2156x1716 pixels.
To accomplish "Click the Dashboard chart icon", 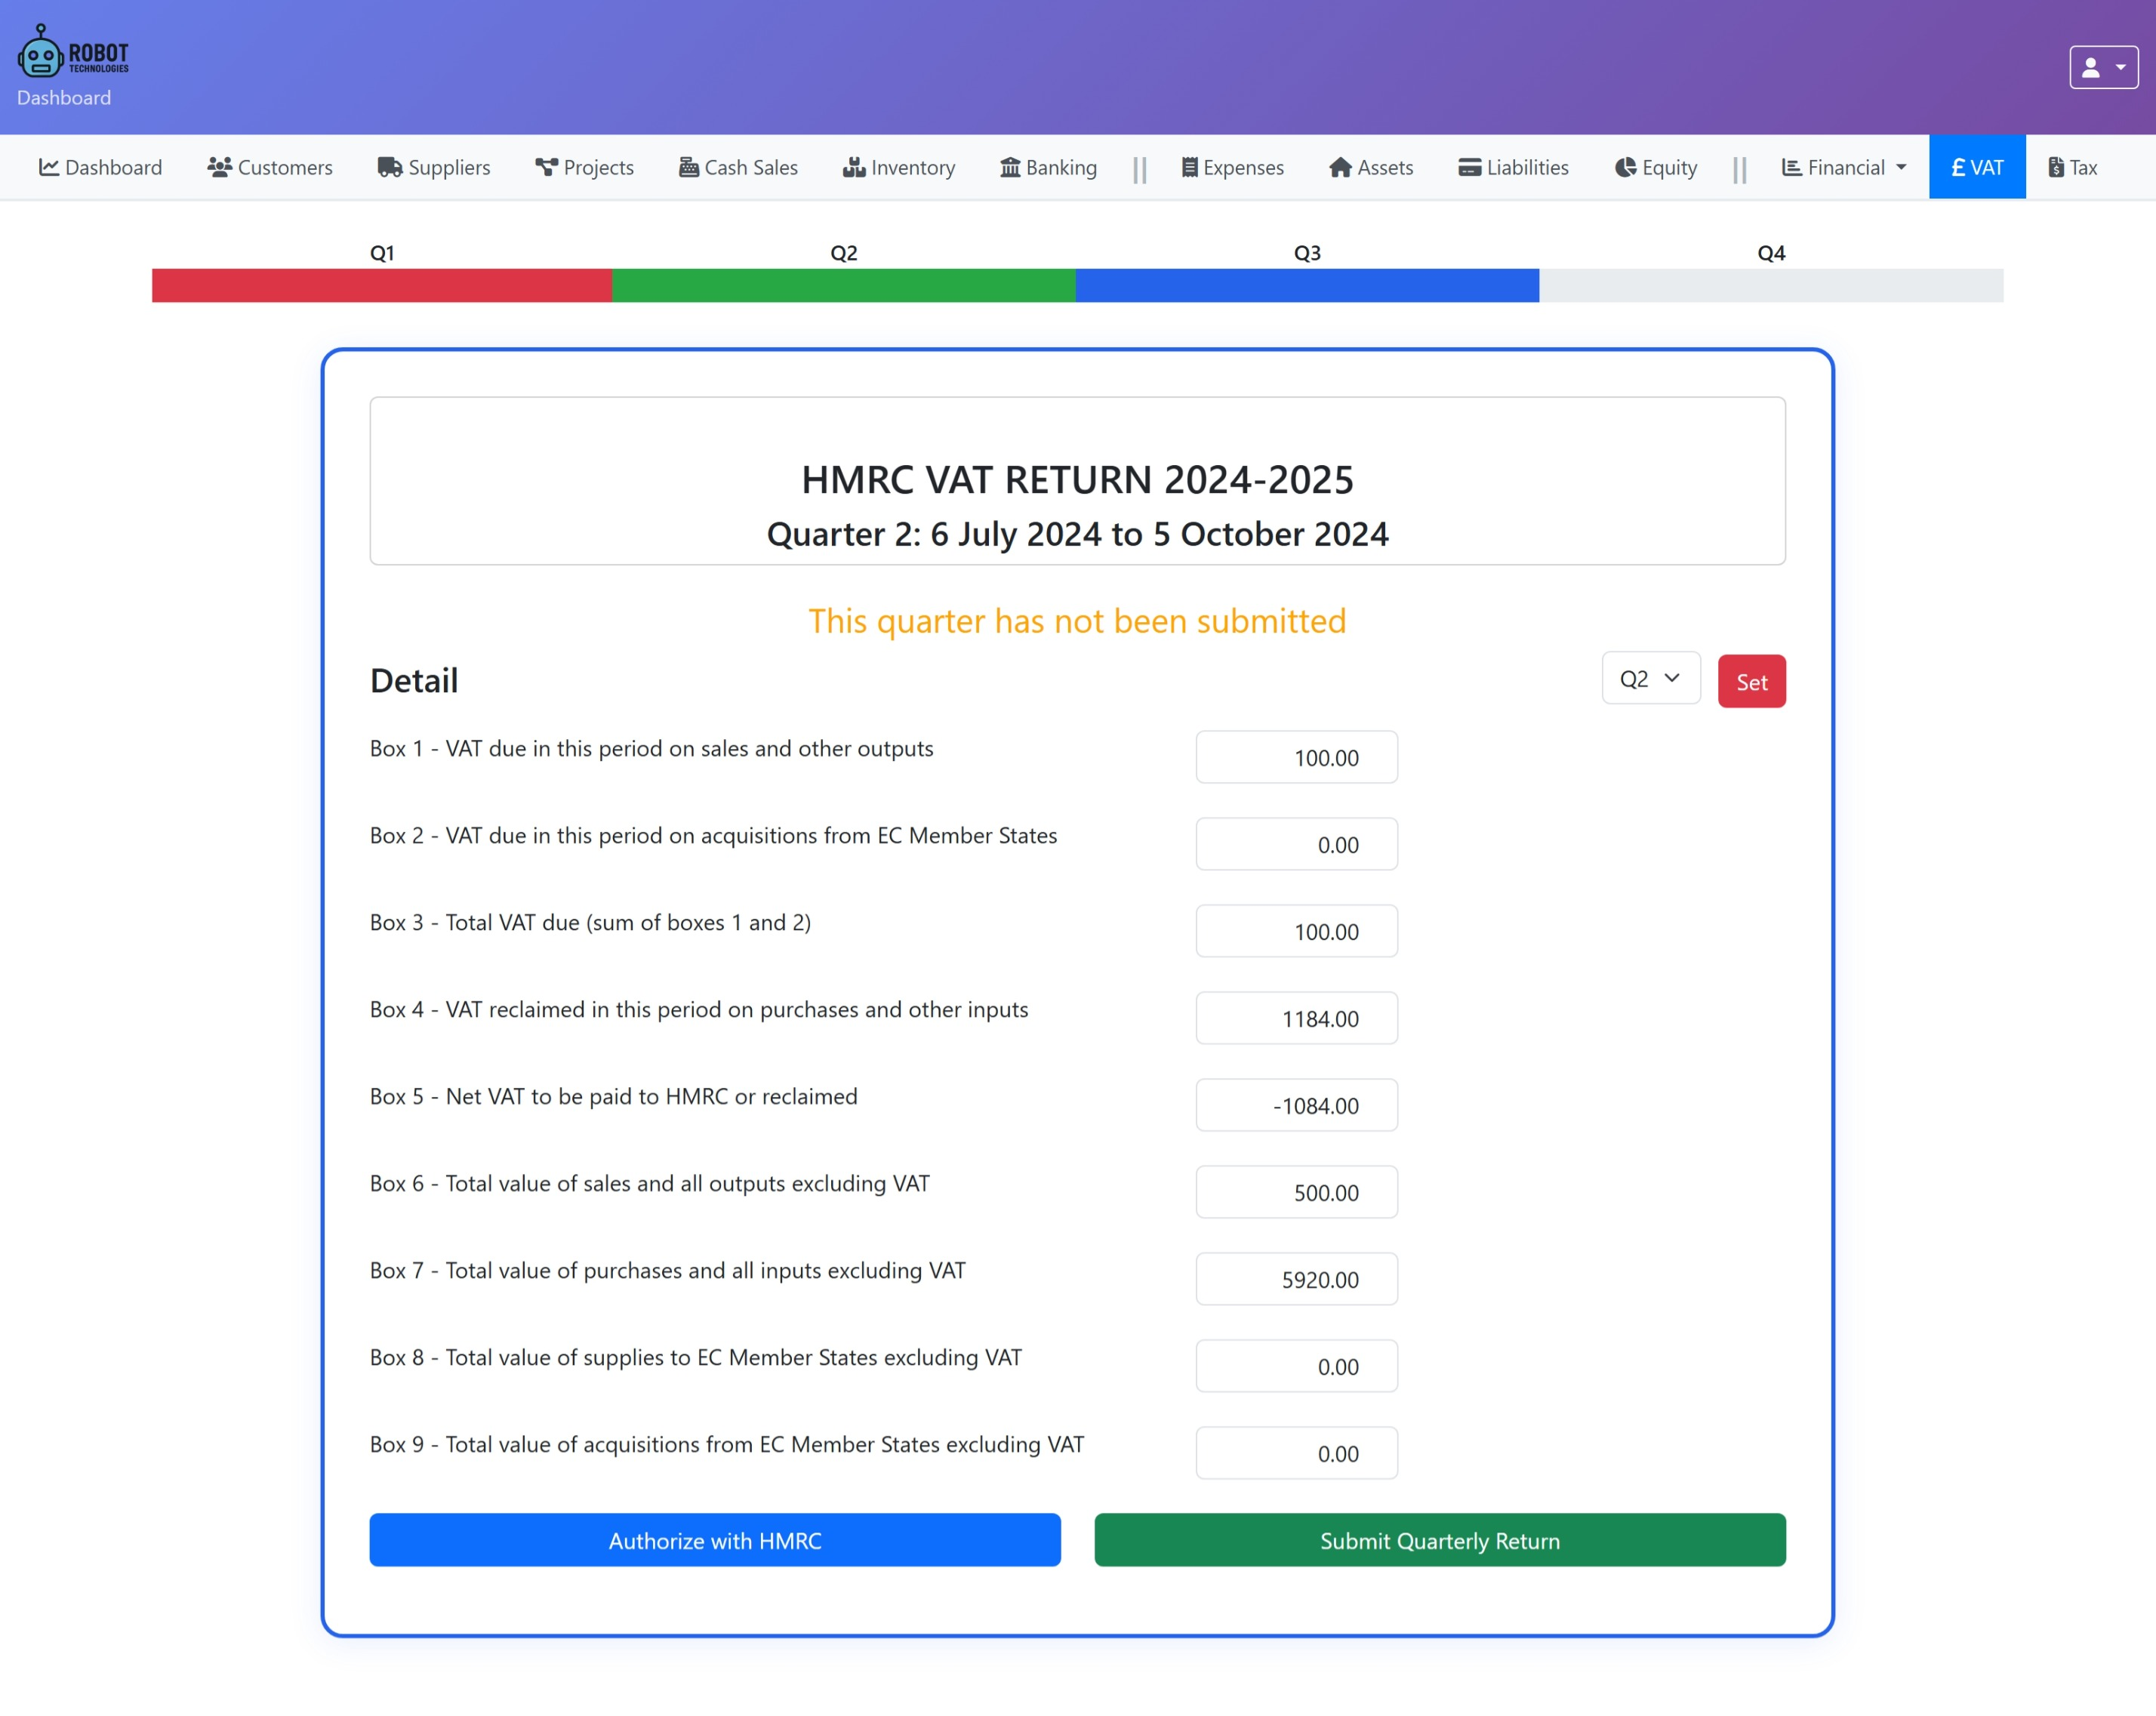I will coord(48,167).
